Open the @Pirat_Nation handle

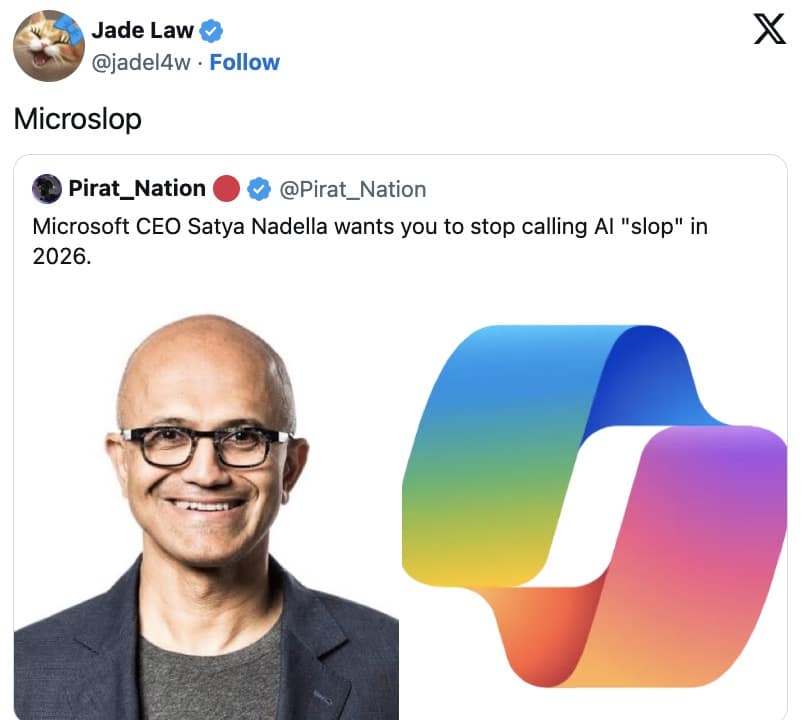coord(352,190)
